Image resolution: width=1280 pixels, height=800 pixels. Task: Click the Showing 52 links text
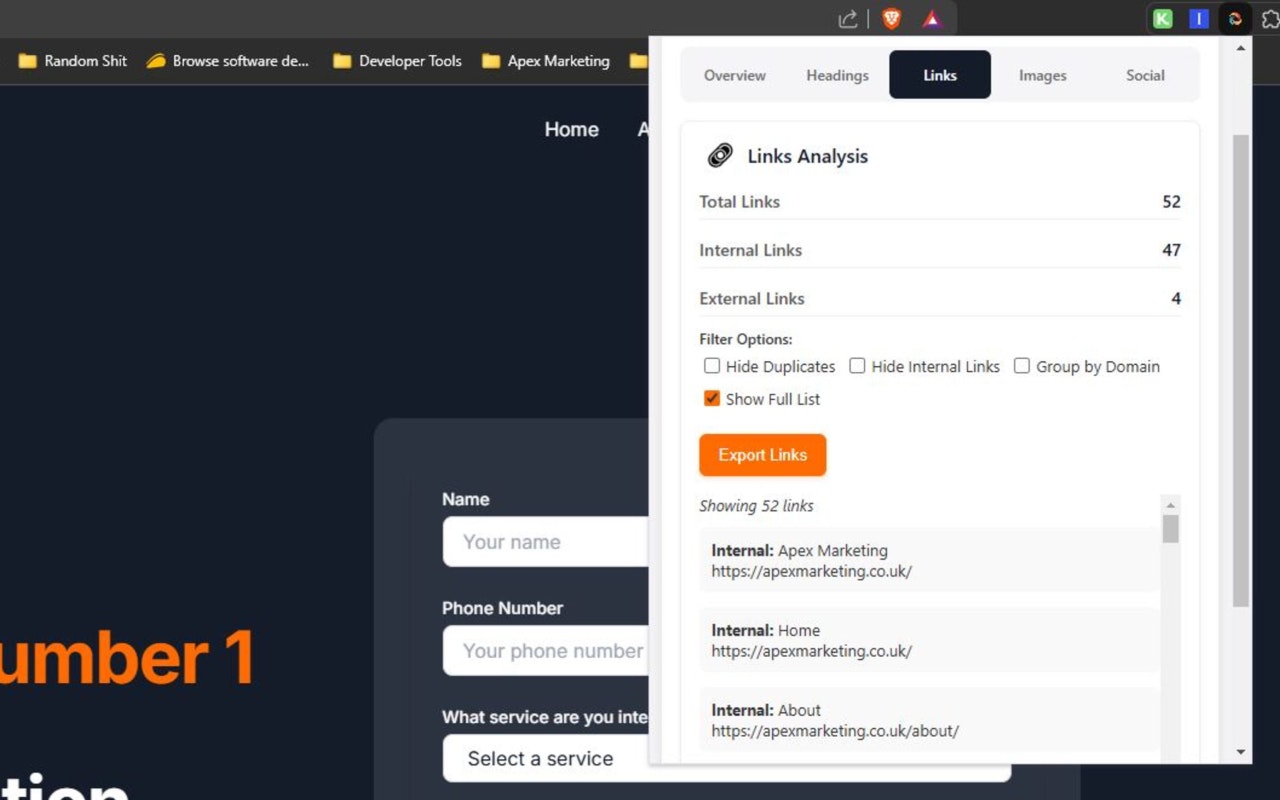point(756,506)
